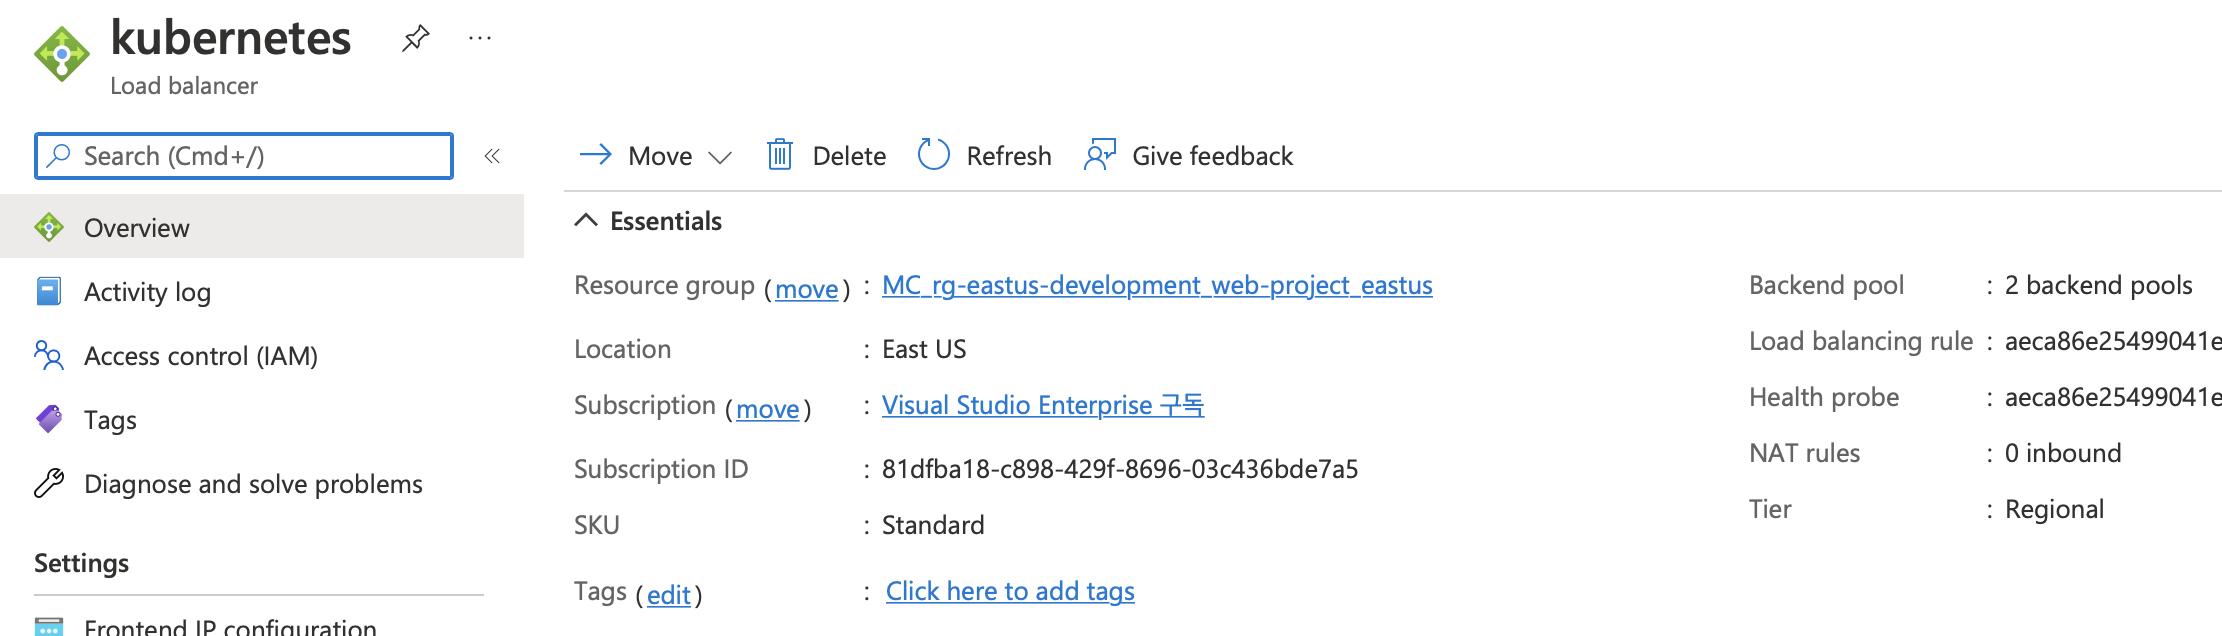Click move link next to Resource group
This screenshot has height=636, width=2222.
807,289
